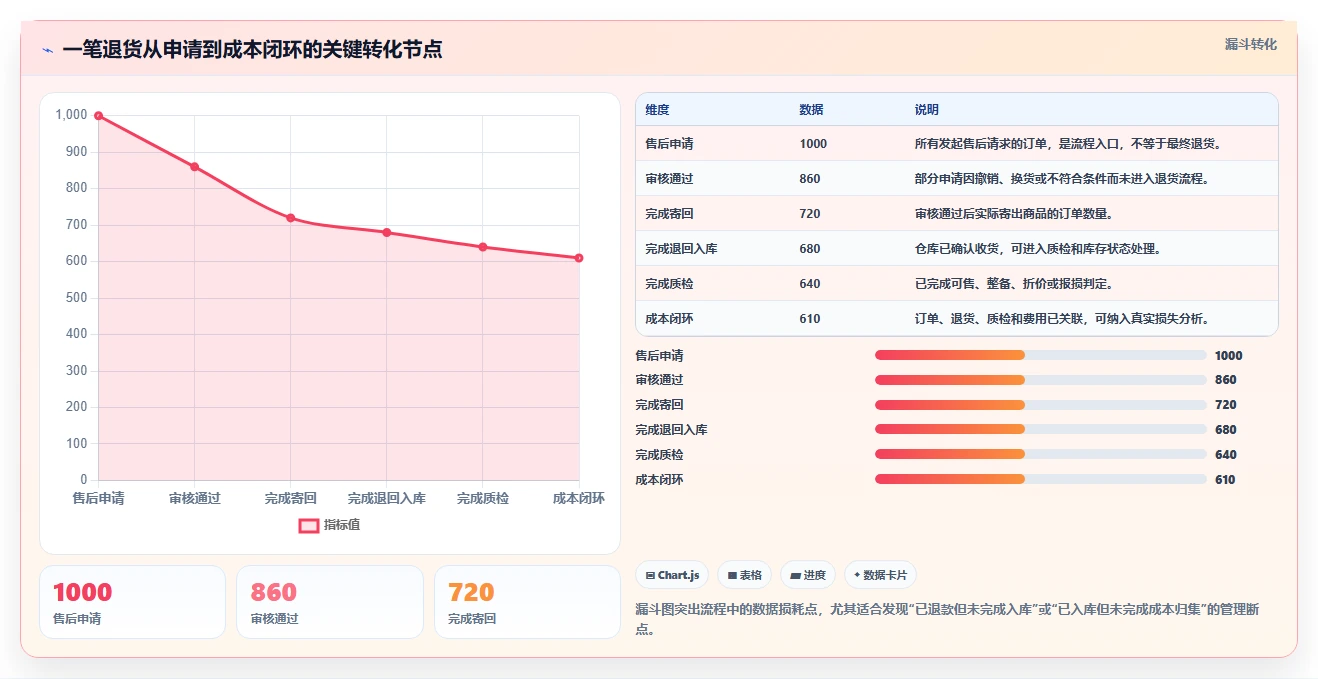Select the 表格 chip
Viewport: 1318px width, 679px height.
(x=744, y=575)
